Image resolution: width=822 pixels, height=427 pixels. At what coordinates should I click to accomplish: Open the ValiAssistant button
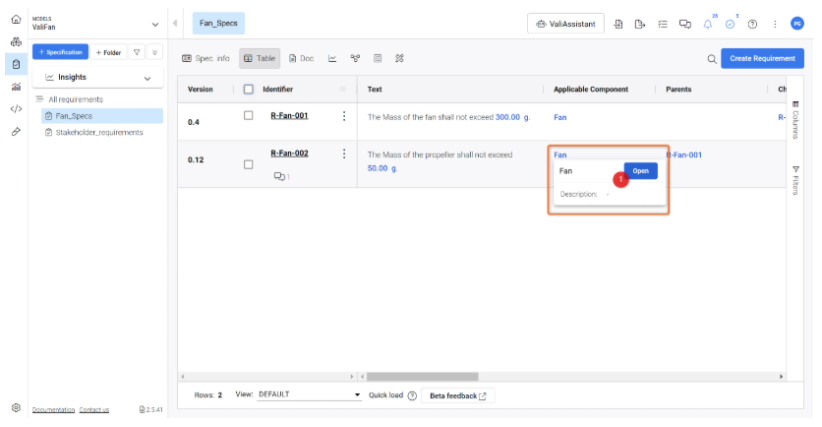coord(566,24)
